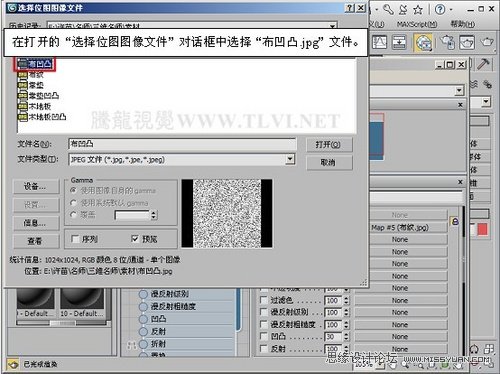The image size is (500, 374).
Task: Enable the 过滤色 map checkbox
Action: coord(264,300)
